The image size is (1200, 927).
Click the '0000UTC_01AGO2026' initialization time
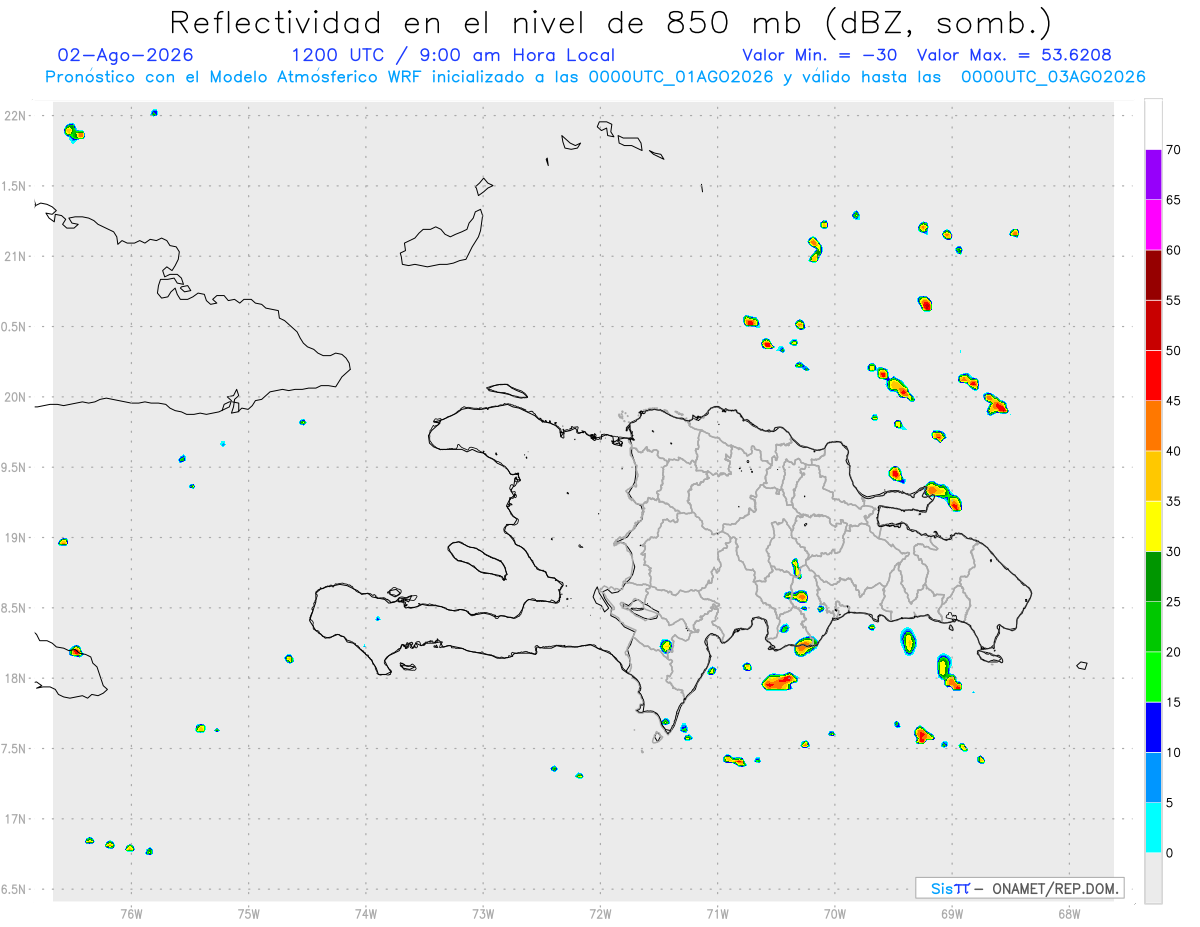pos(681,77)
